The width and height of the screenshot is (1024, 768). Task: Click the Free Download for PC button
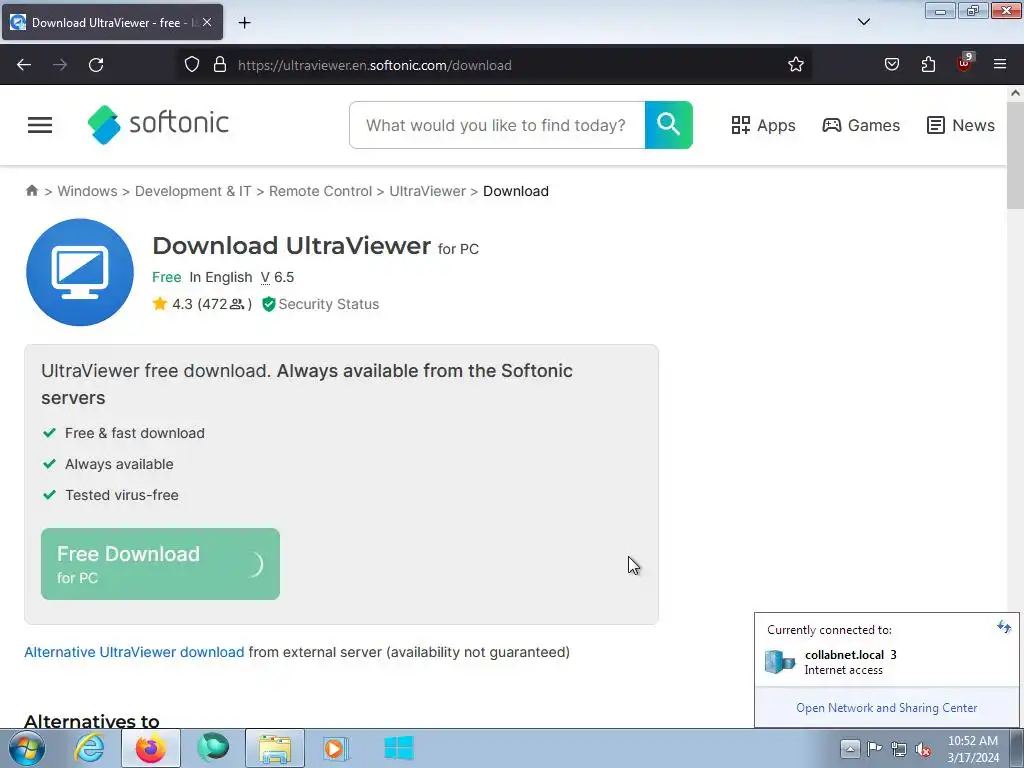click(x=160, y=564)
